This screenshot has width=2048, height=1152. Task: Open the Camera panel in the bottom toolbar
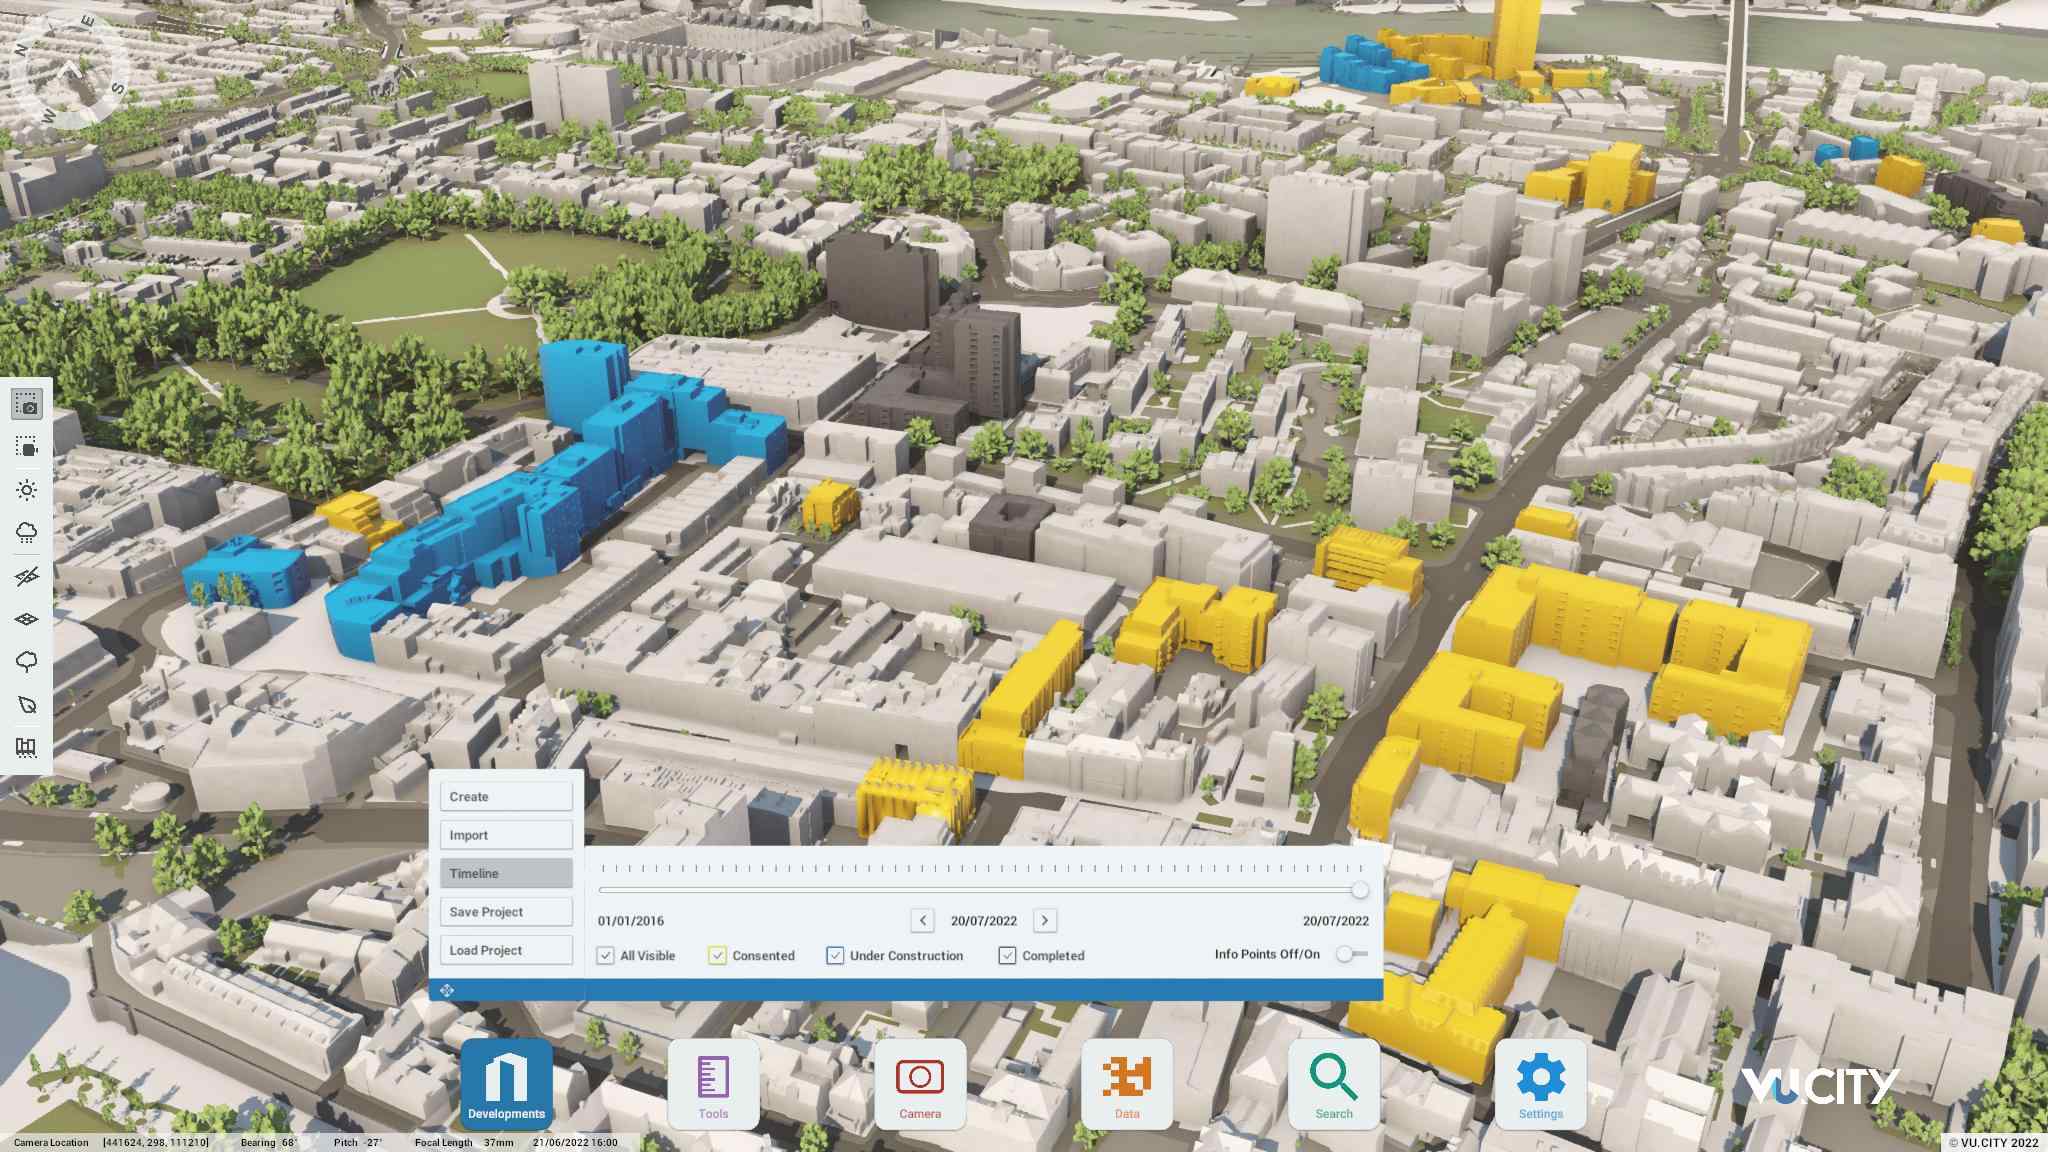[920, 1083]
